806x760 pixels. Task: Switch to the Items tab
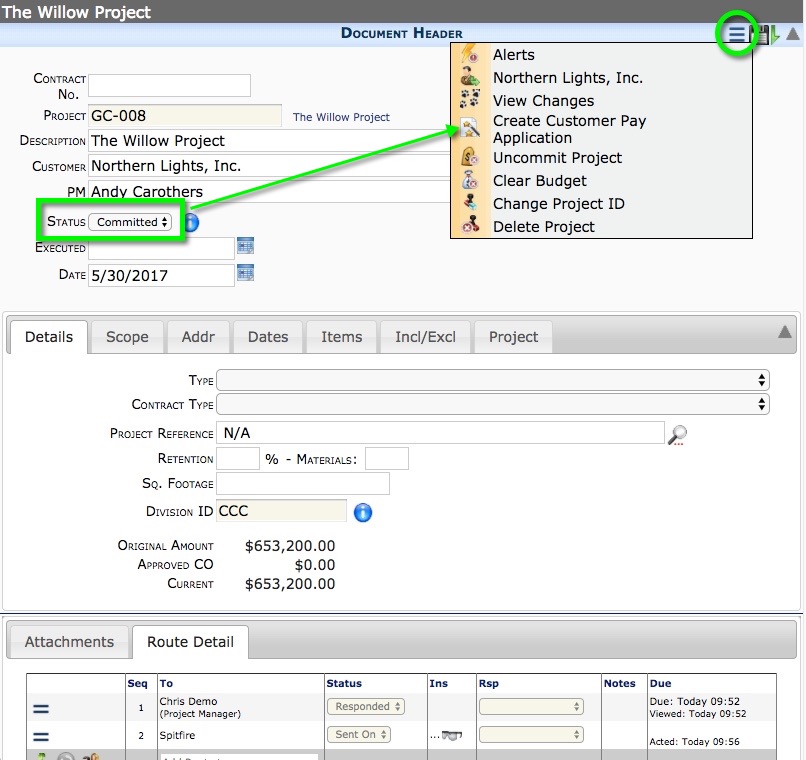[x=341, y=337]
